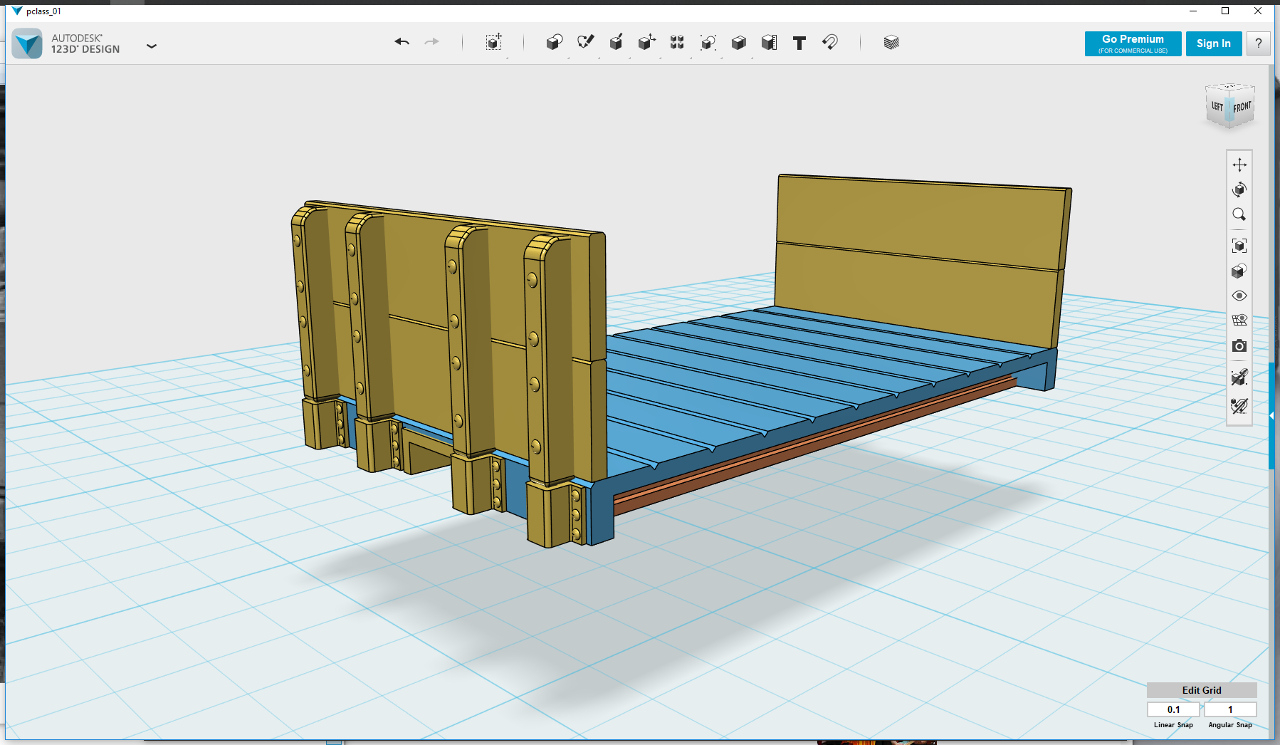Open the Pattern tool menu
1280x745 pixels.
click(677, 42)
